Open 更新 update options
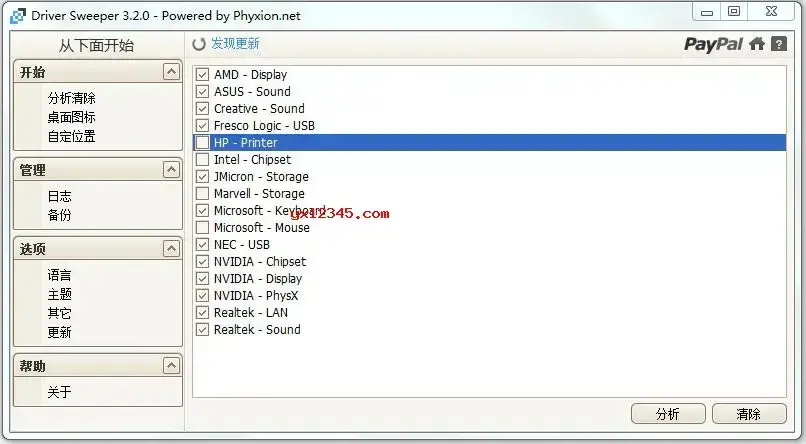The width and height of the screenshot is (806, 444). (60, 332)
